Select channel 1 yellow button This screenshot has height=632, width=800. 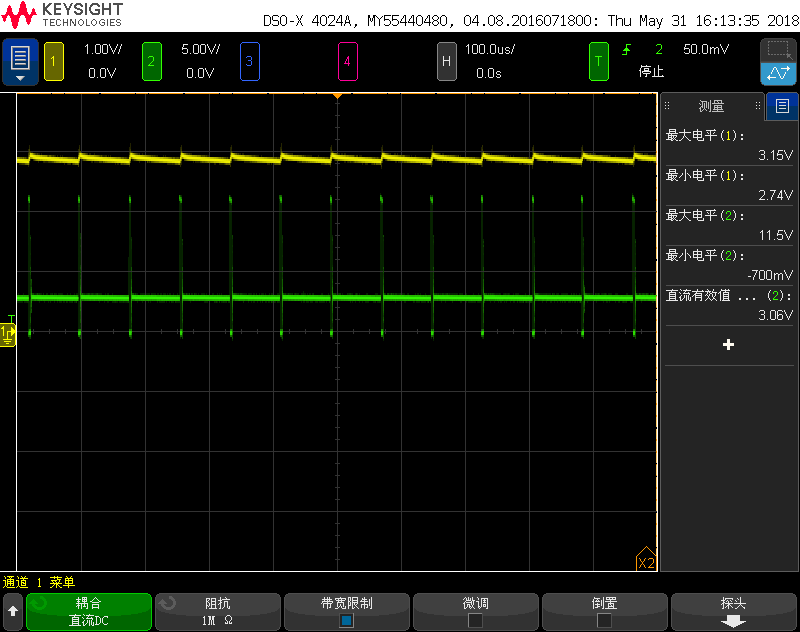pyautogui.click(x=54, y=62)
